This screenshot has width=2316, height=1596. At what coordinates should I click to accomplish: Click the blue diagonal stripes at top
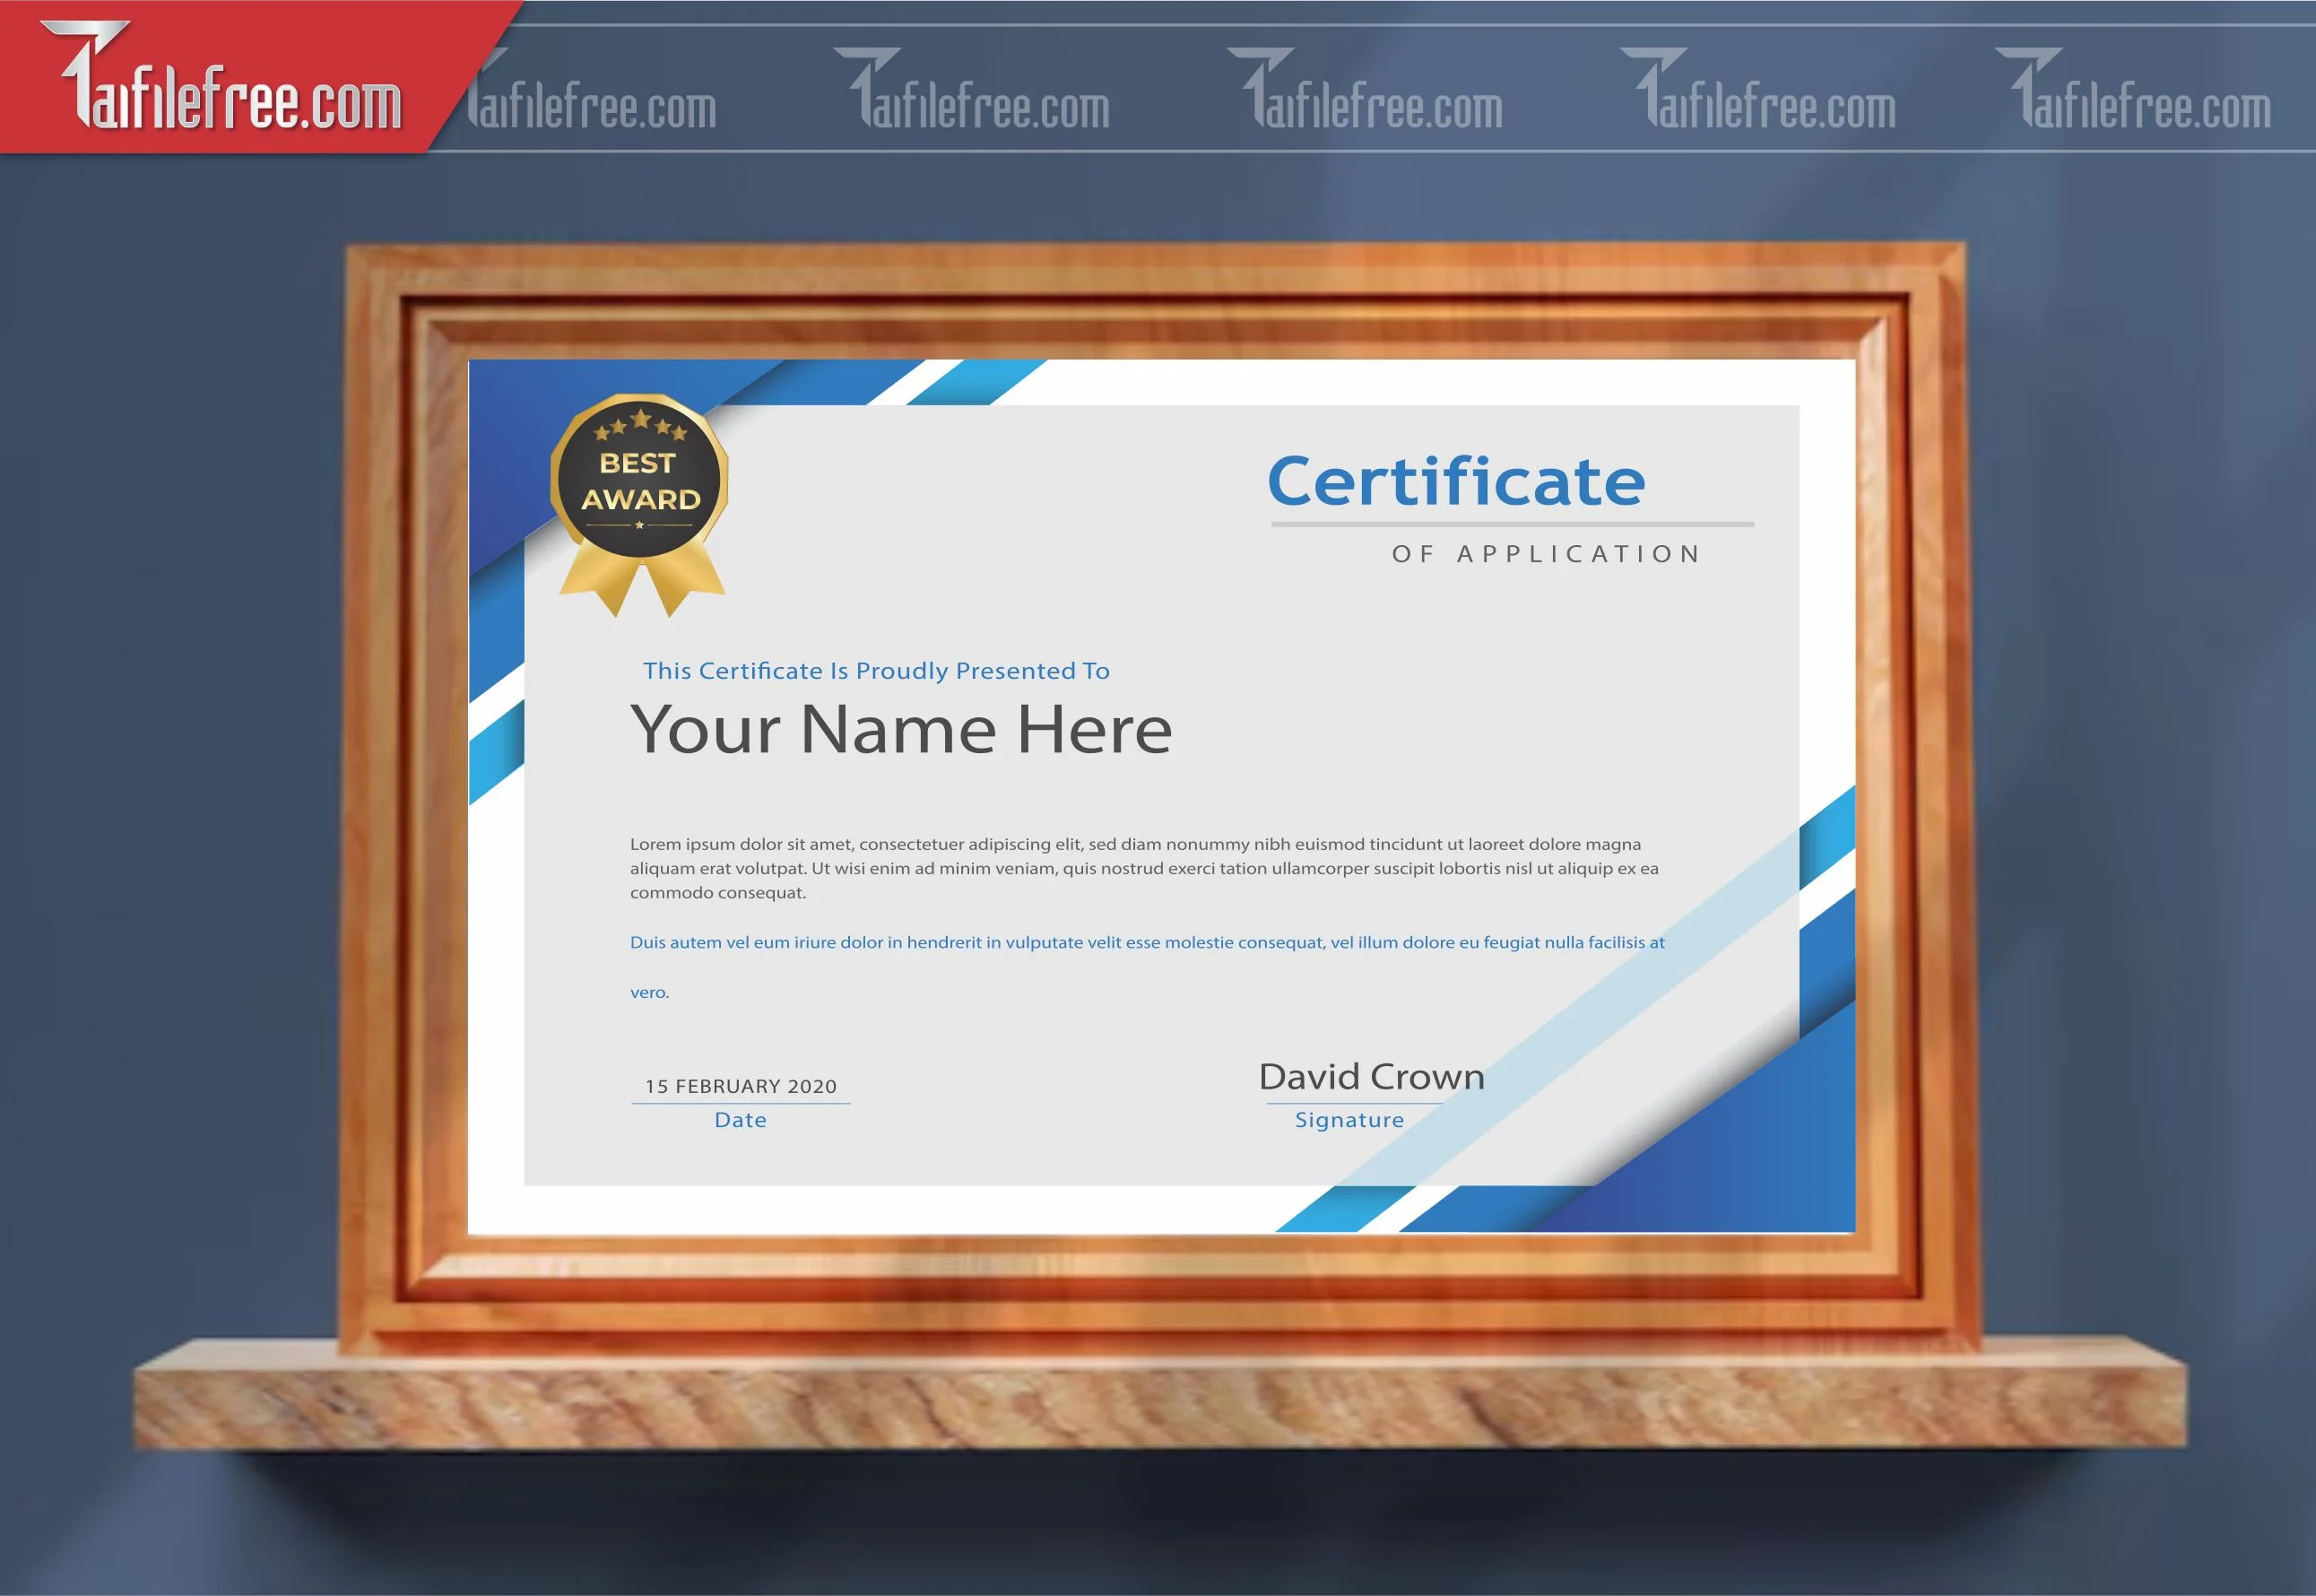click(955, 382)
